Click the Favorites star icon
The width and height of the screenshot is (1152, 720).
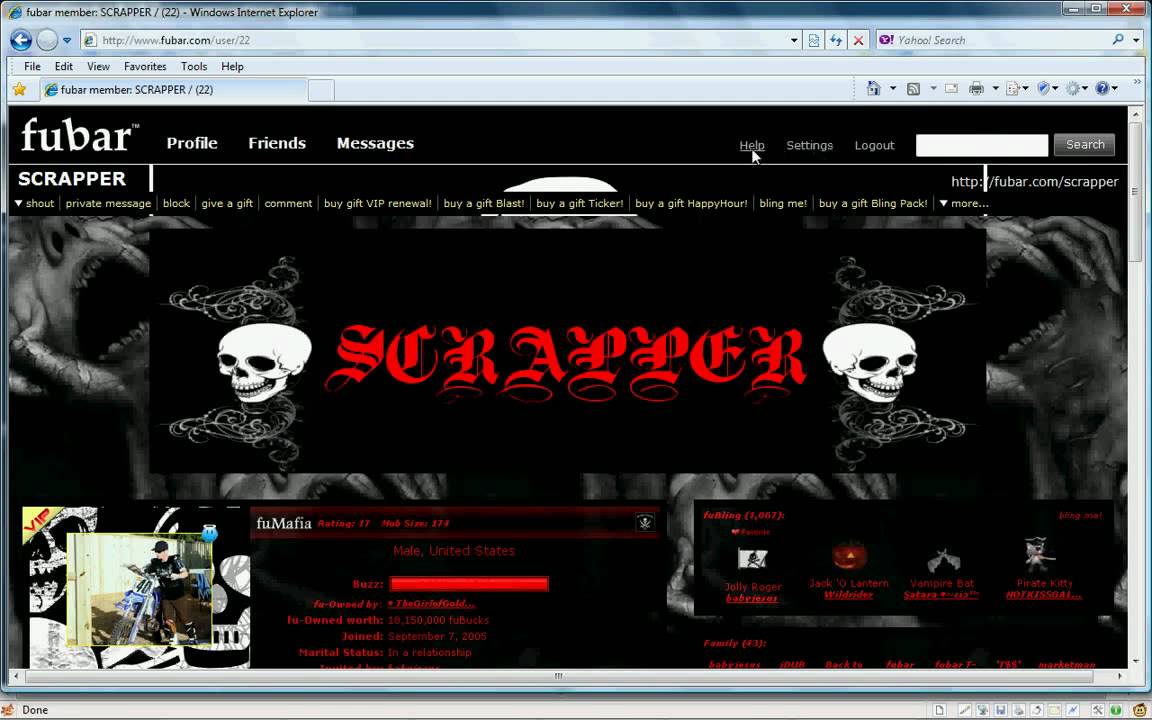(20, 90)
